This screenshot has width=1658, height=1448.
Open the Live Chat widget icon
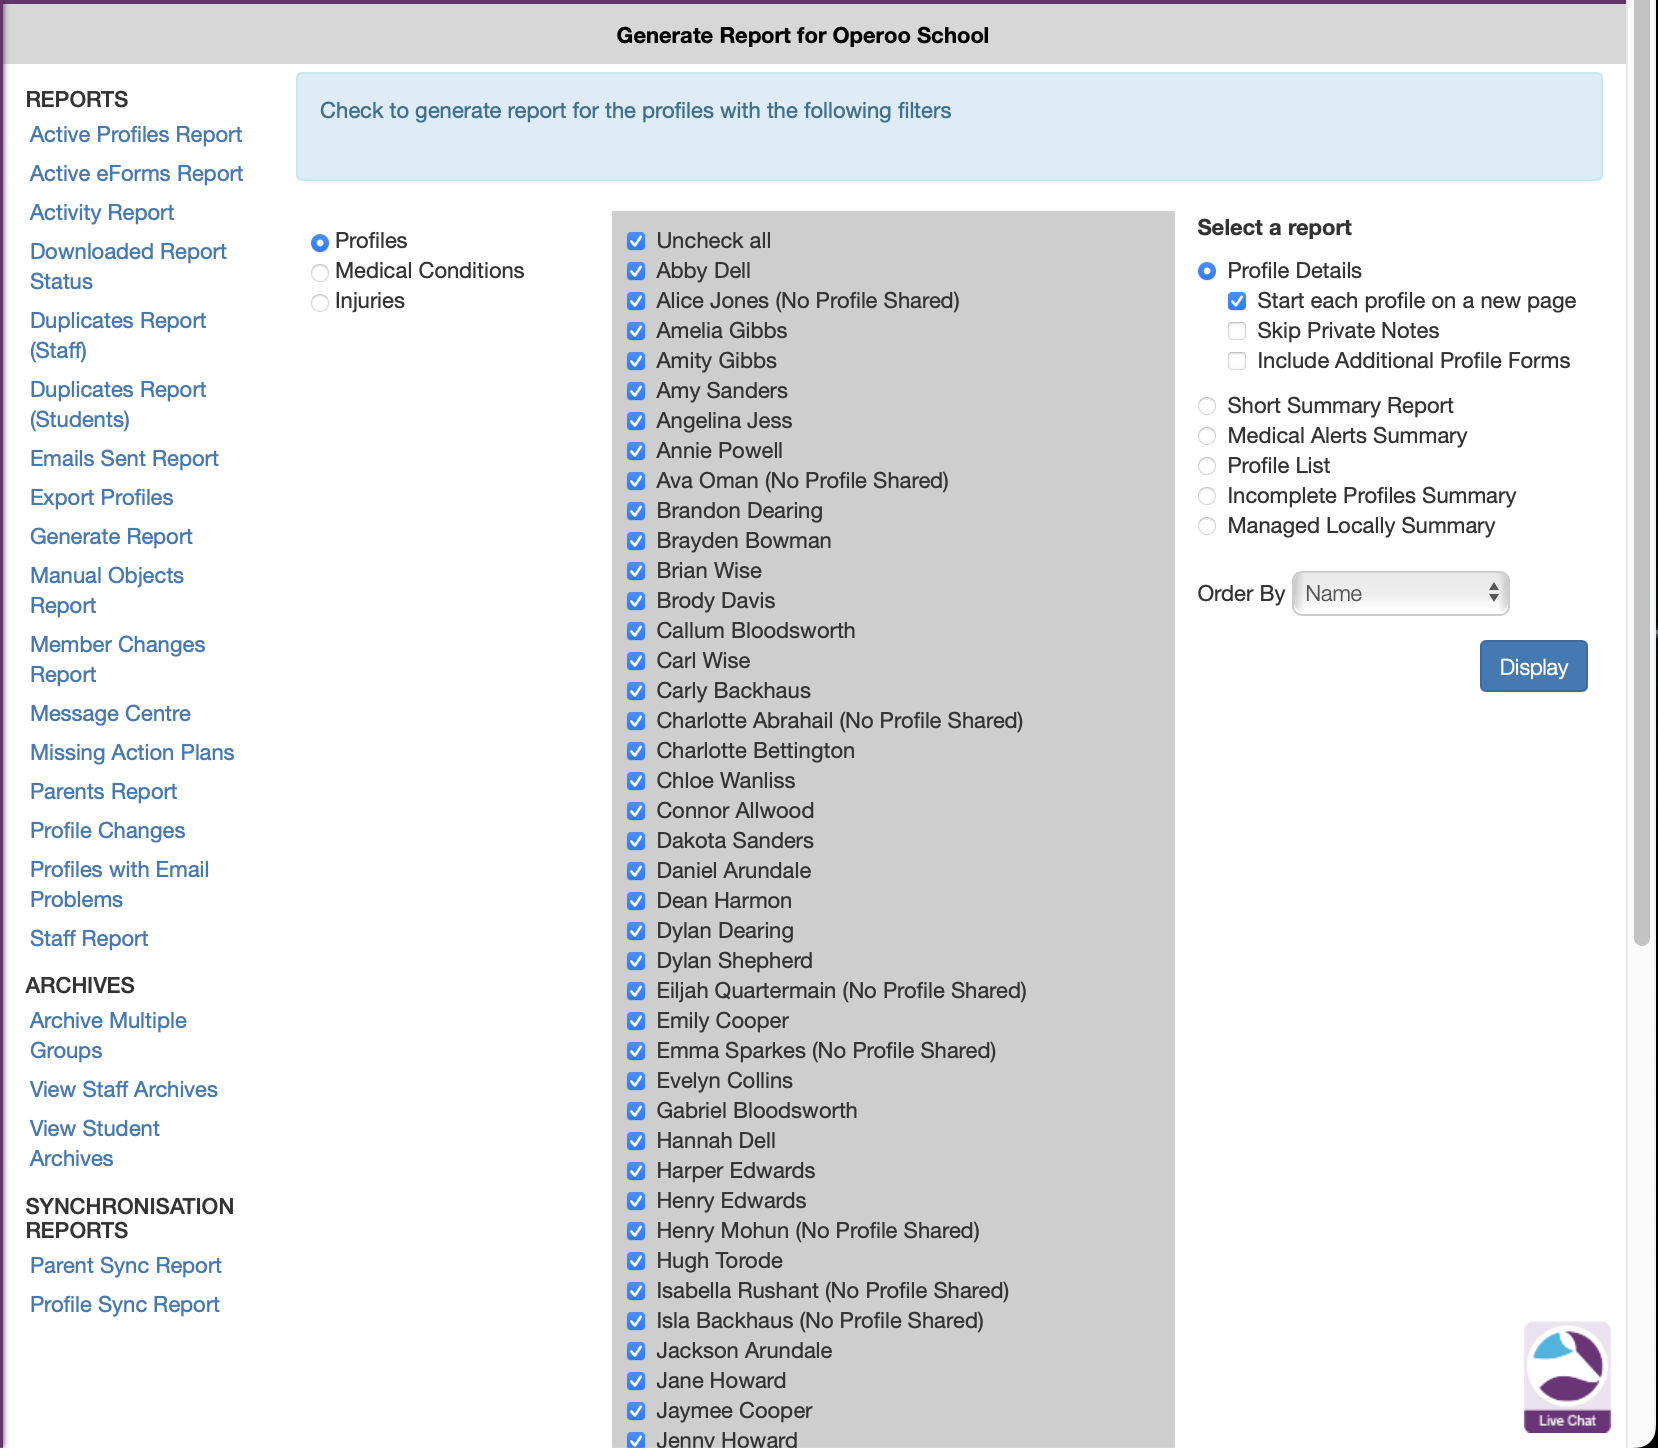point(1566,1375)
